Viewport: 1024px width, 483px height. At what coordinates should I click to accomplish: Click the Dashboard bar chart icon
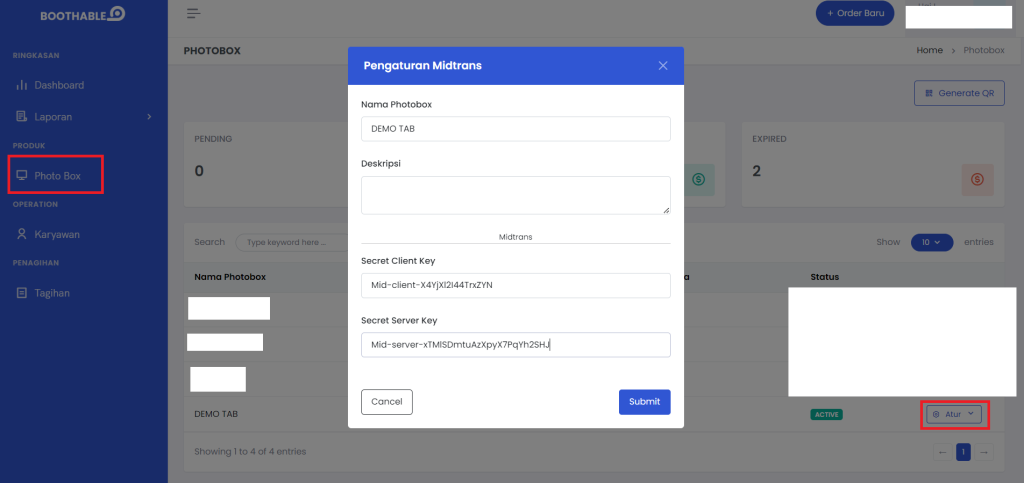(x=22, y=85)
